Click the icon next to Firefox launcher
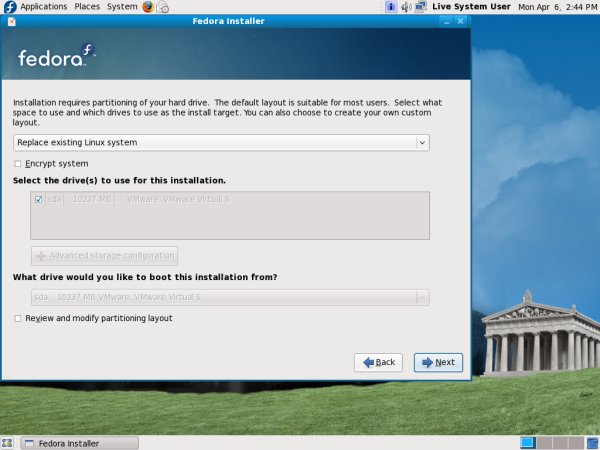 tap(163, 7)
